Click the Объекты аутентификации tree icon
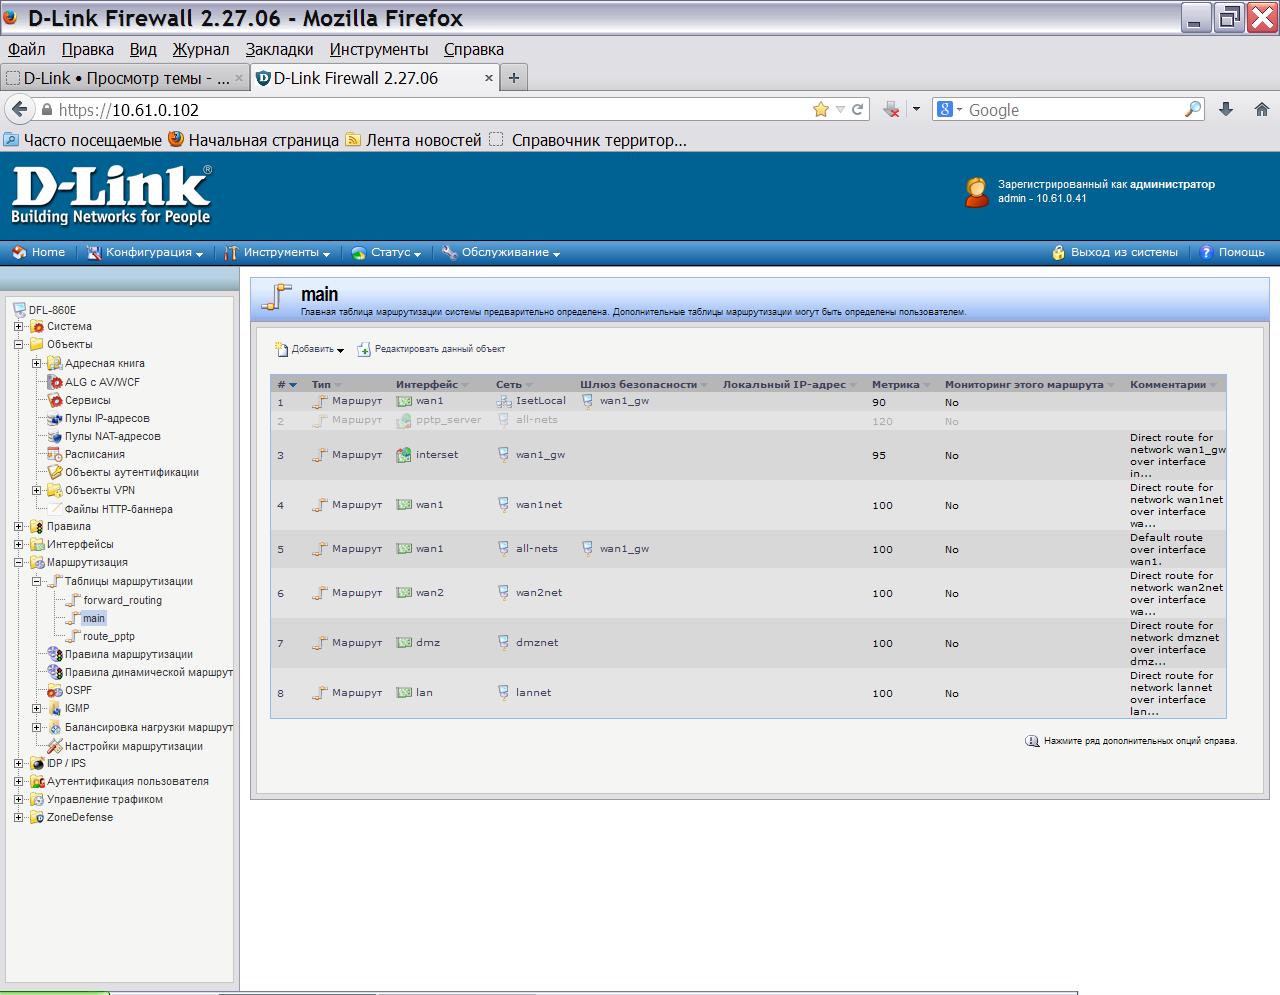This screenshot has height=995, width=1280. (x=56, y=472)
